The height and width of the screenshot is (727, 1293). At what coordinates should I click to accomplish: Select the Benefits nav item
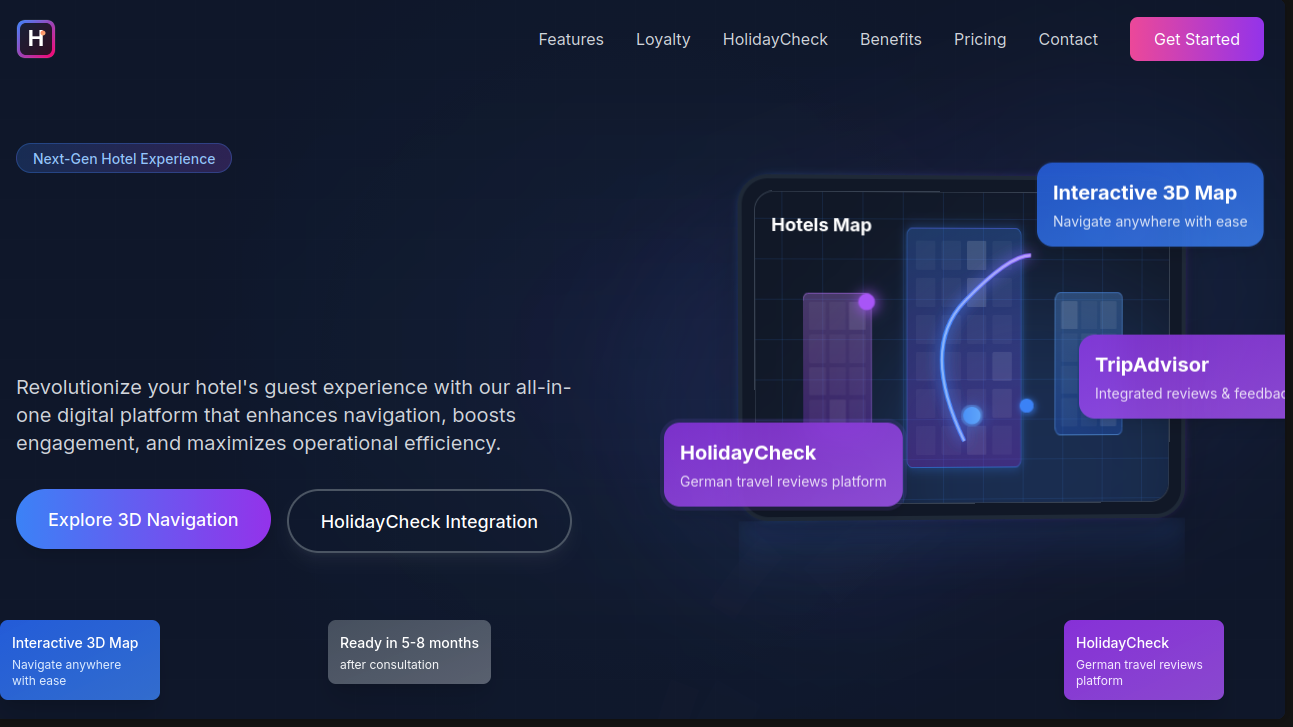[891, 39]
